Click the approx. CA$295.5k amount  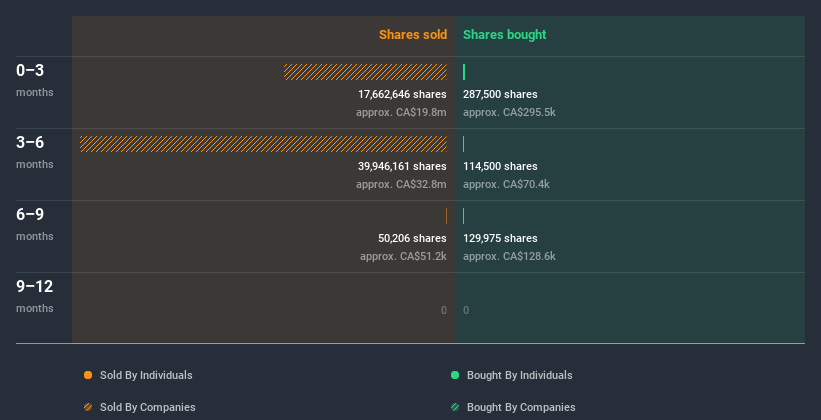509,112
